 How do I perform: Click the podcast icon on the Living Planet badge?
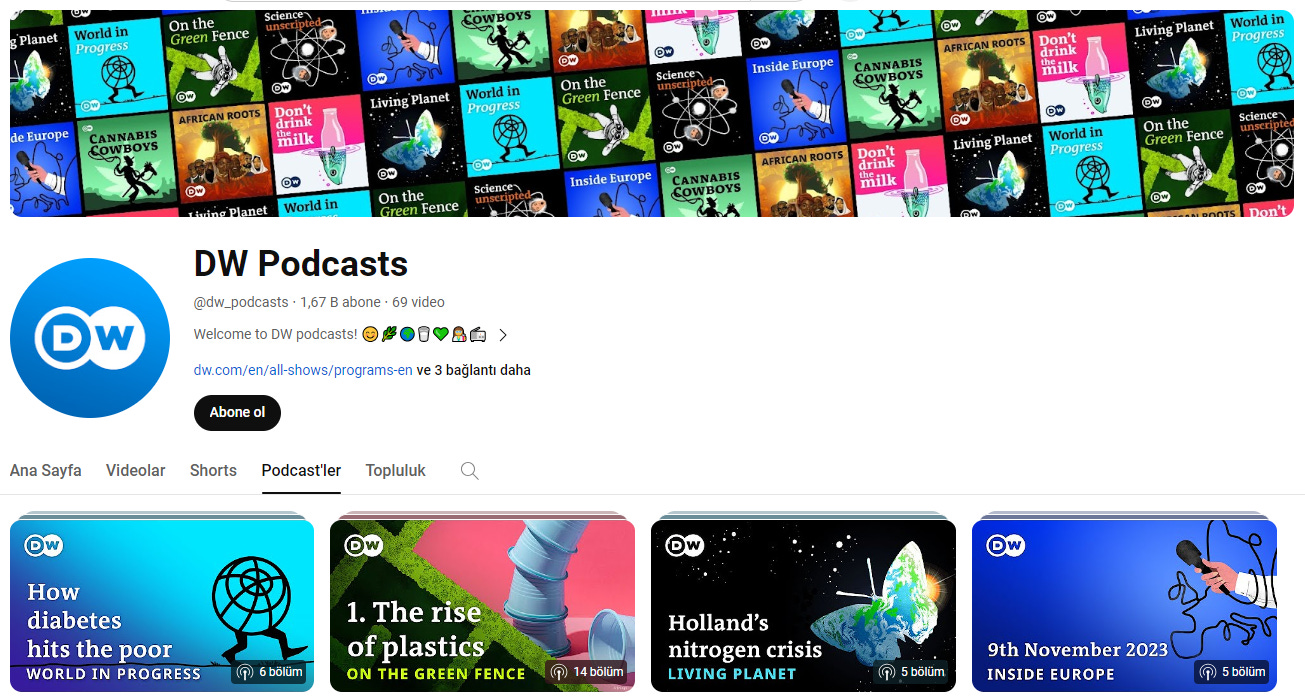point(886,672)
